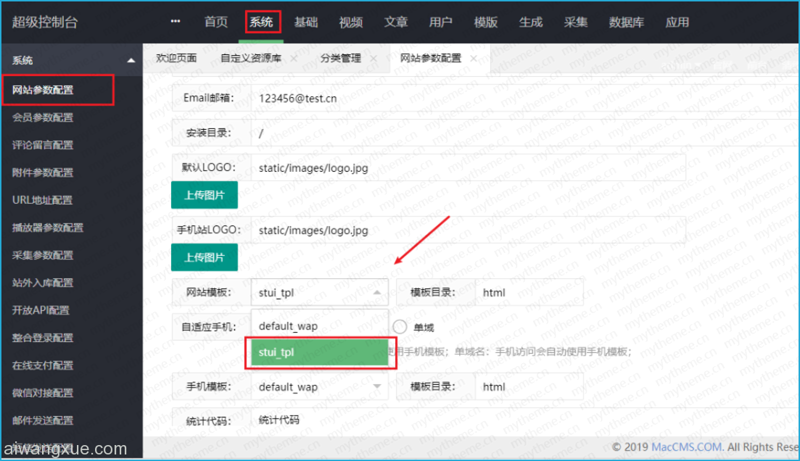Choose default_wap option in dropdown list
Image resolution: width=800 pixels, height=461 pixels.
[319, 326]
